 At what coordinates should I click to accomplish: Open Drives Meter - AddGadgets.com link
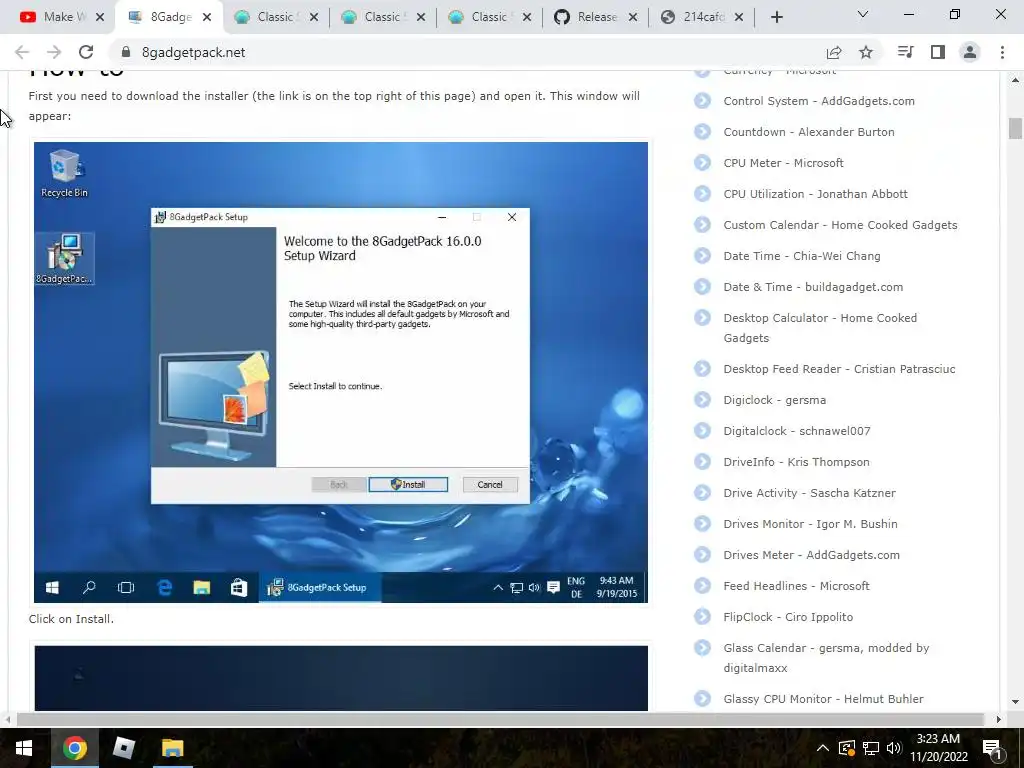click(811, 555)
